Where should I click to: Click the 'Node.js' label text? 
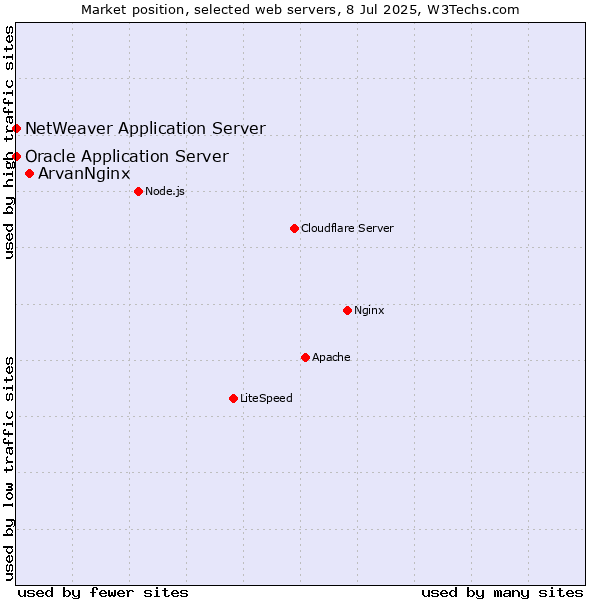click(165, 191)
